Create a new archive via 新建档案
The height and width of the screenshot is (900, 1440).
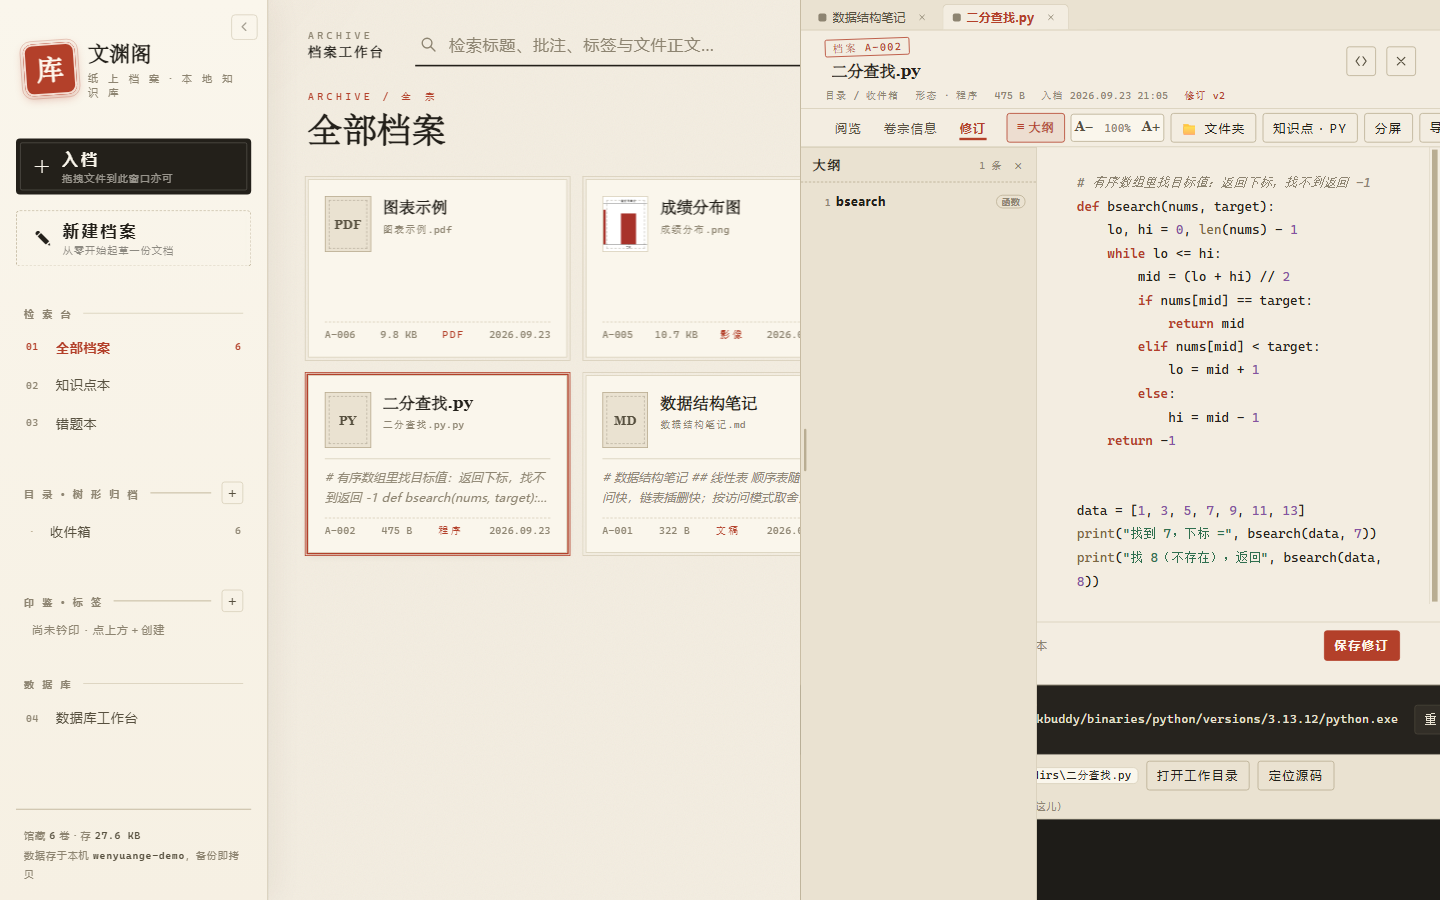(x=134, y=238)
